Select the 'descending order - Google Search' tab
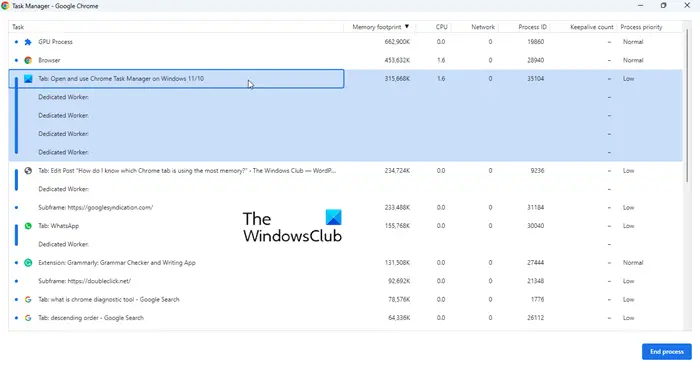This screenshot has width=700, height=369. (346, 318)
